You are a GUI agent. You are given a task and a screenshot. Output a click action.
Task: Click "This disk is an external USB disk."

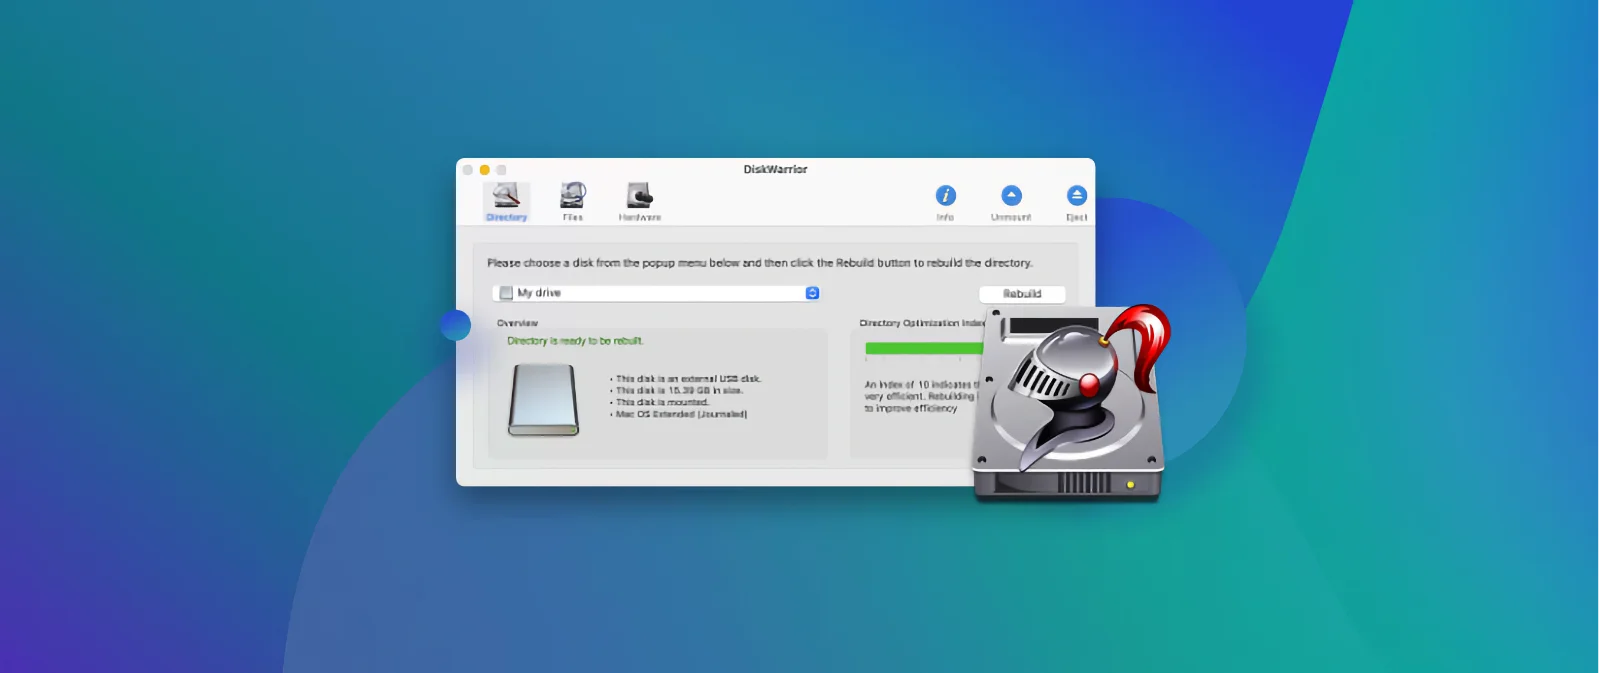(x=688, y=379)
